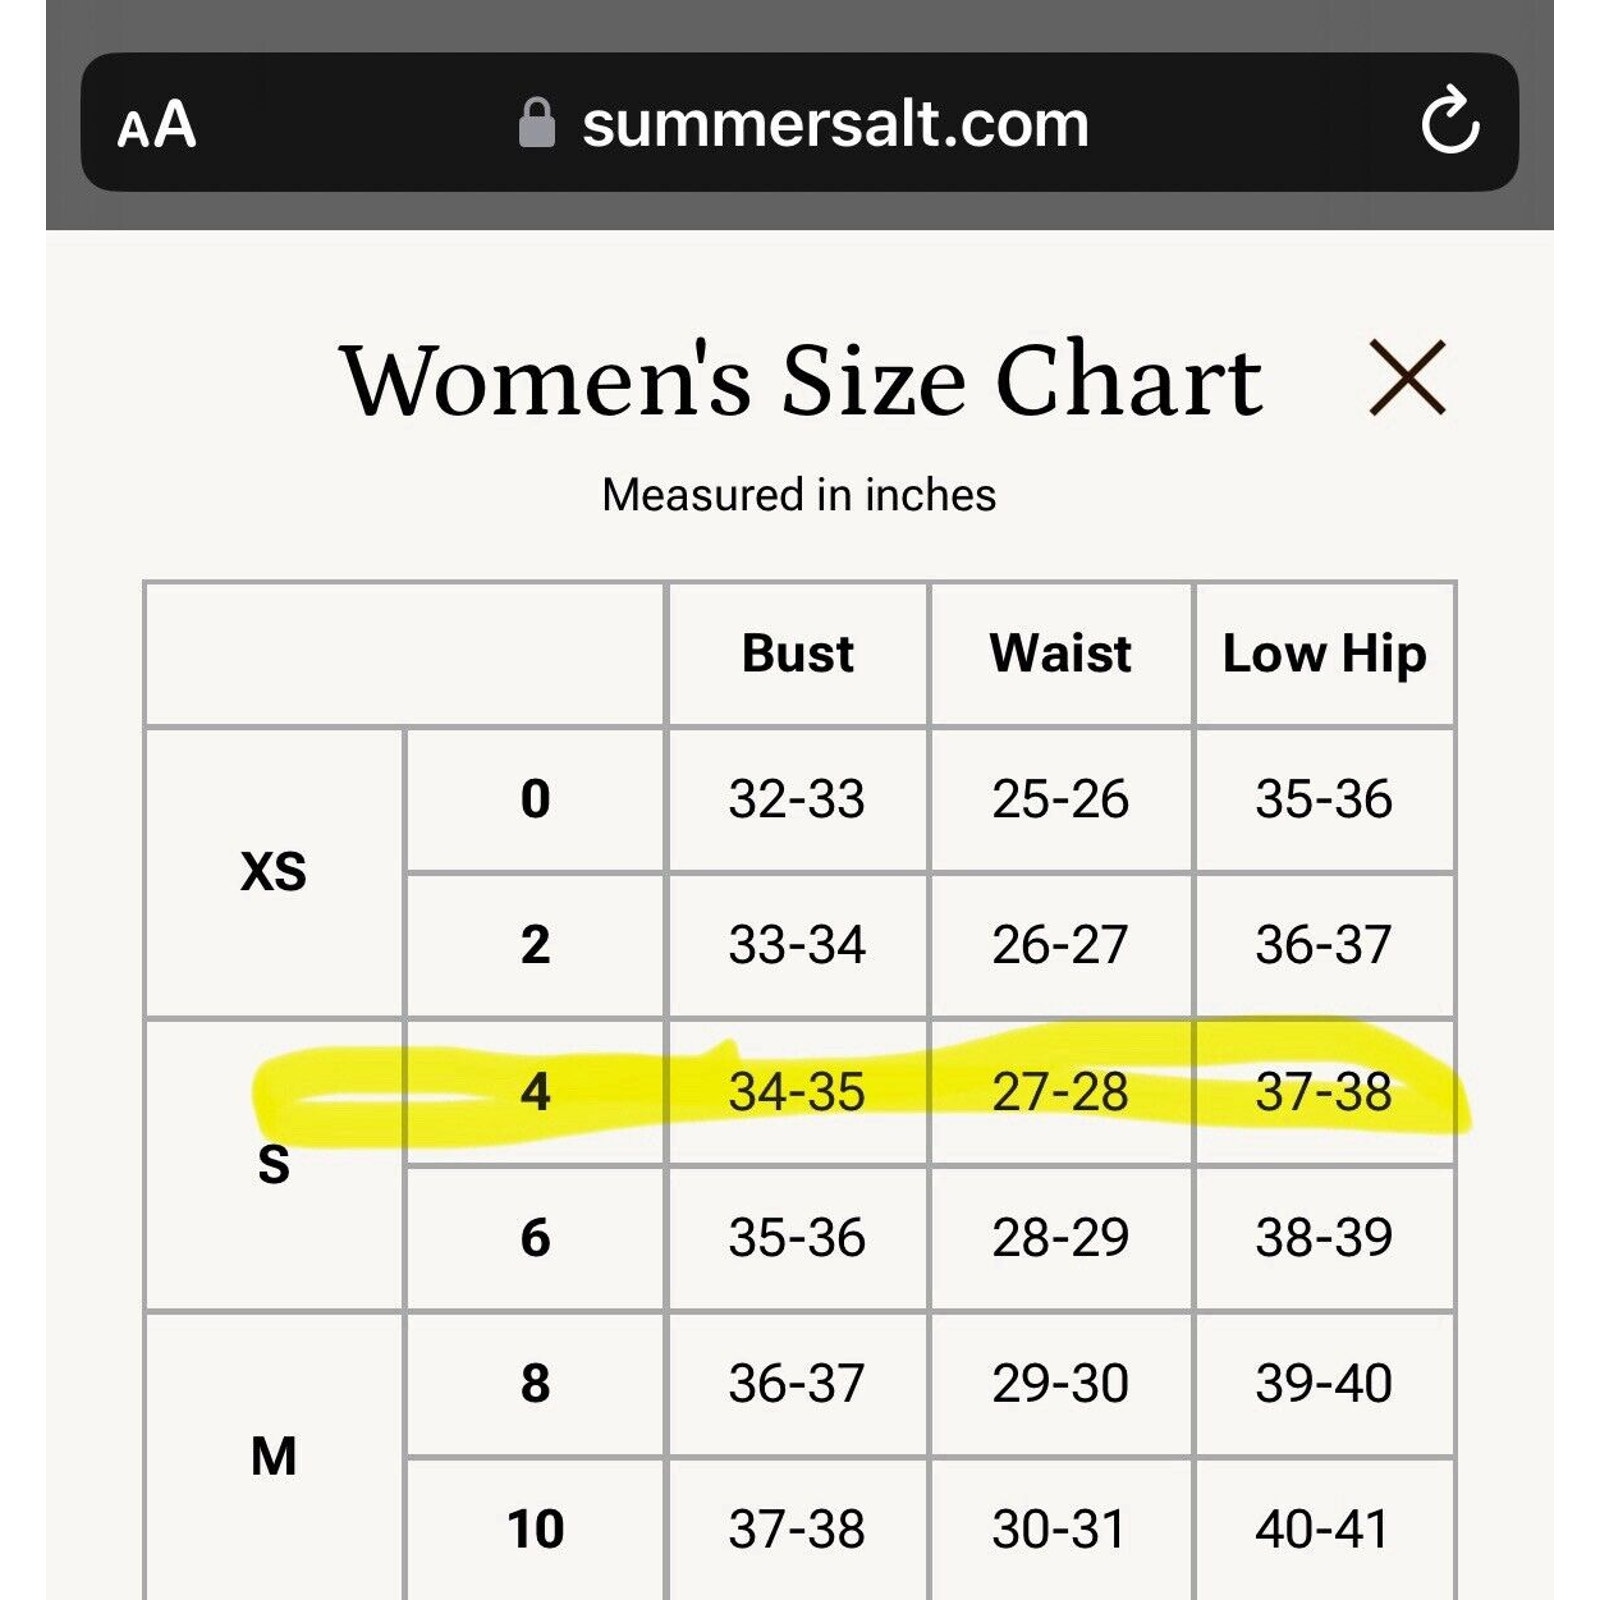Select the Low Hip column header
Image resolution: width=1600 pixels, height=1600 pixels.
tap(1325, 654)
